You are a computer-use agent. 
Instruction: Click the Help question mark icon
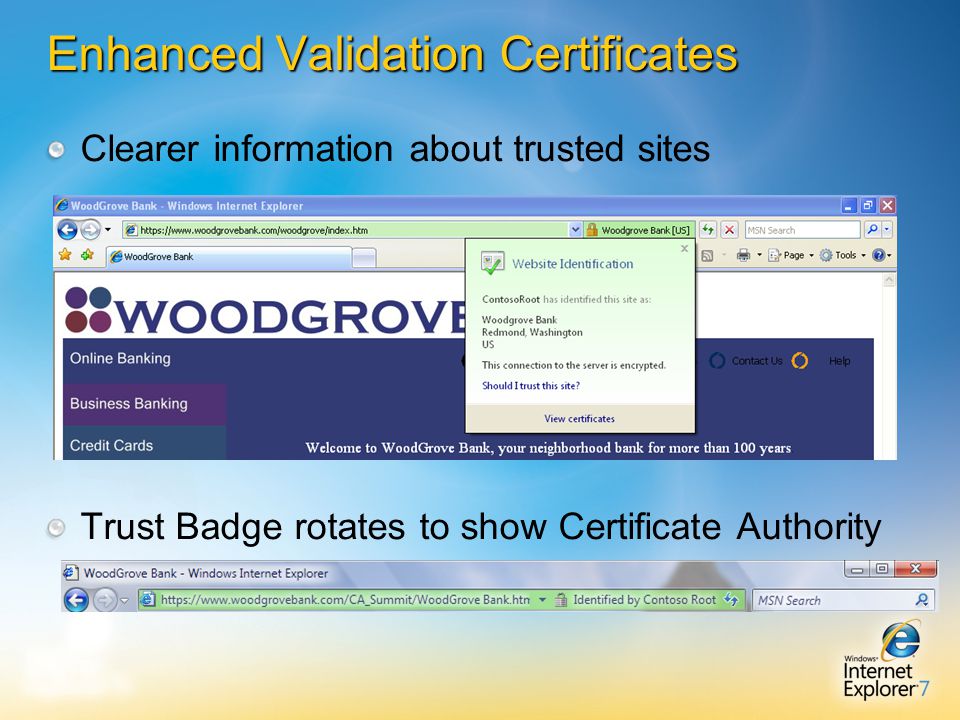click(878, 255)
